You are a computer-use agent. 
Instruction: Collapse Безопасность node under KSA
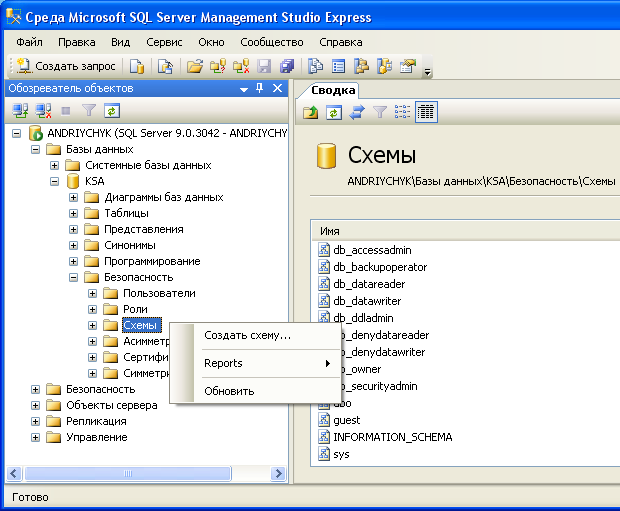coord(73,278)
